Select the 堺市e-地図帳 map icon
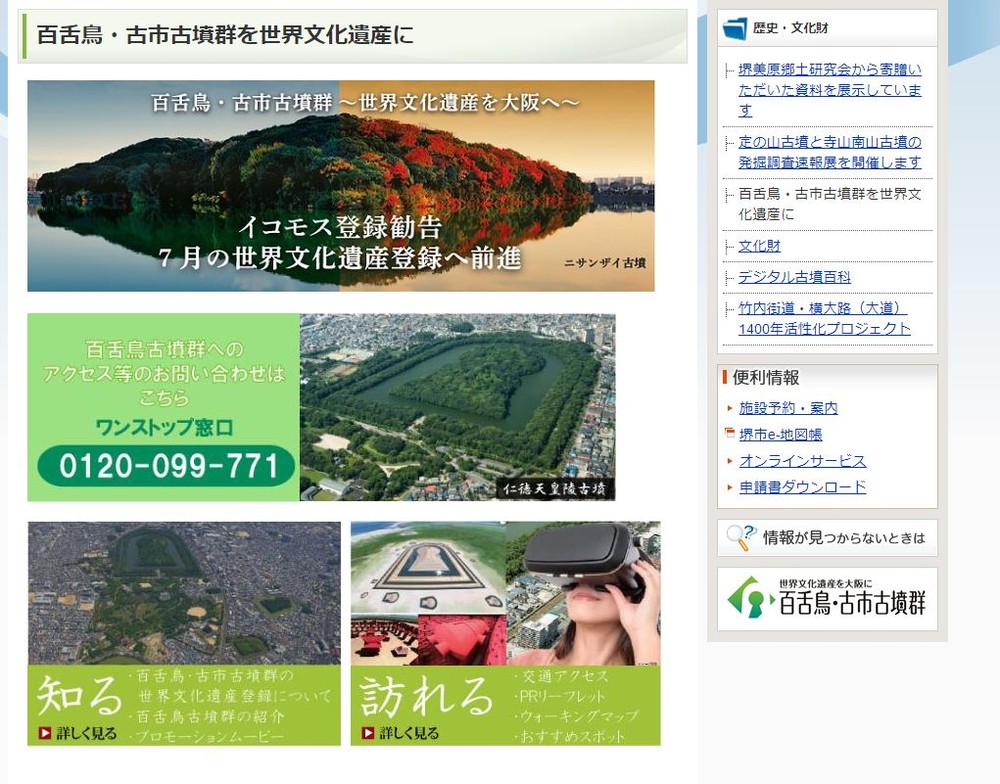Screen dimensions: 1000x784 coord(728,434)
